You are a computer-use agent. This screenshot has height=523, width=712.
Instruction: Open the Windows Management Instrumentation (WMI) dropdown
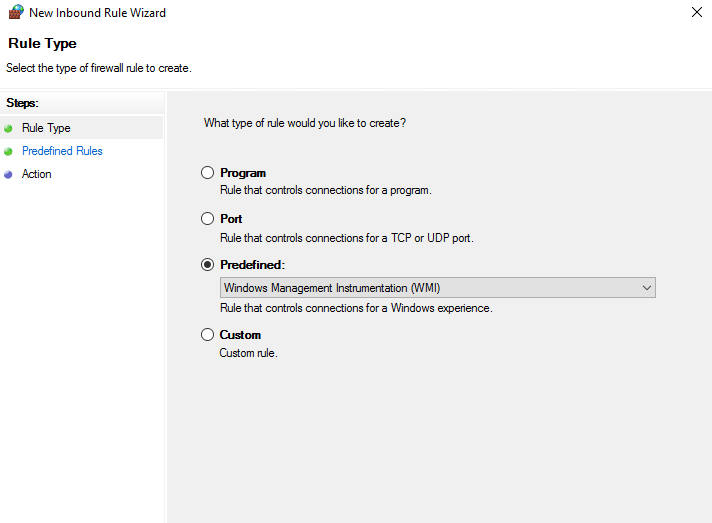point(438,288)
